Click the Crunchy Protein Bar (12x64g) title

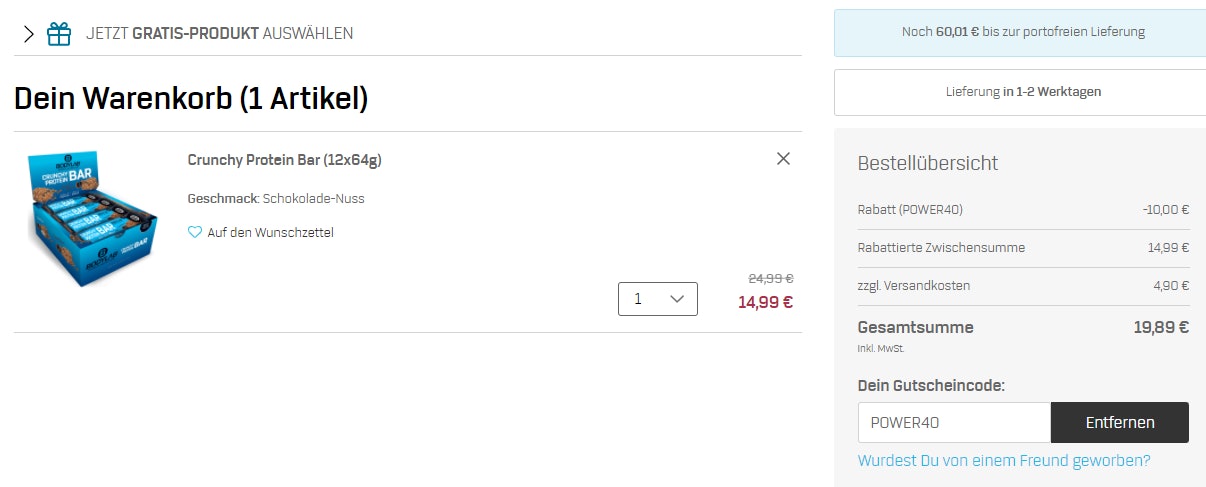284,160
